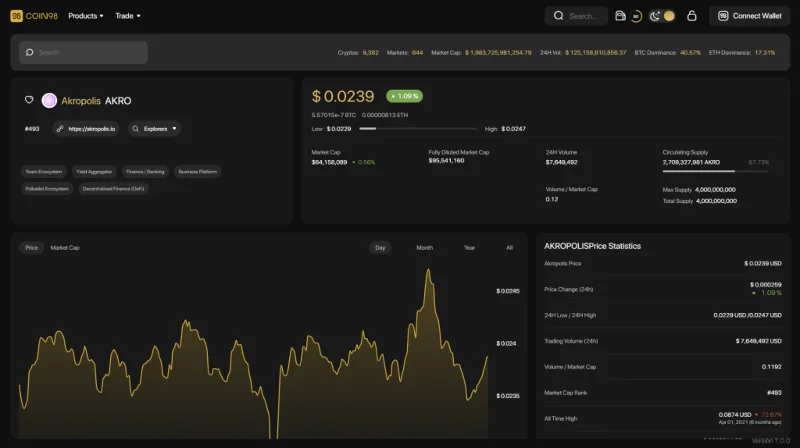The image size is (800, 448).
Task: Add Akropolis to favorites with the heart icon
Action: 29,100
